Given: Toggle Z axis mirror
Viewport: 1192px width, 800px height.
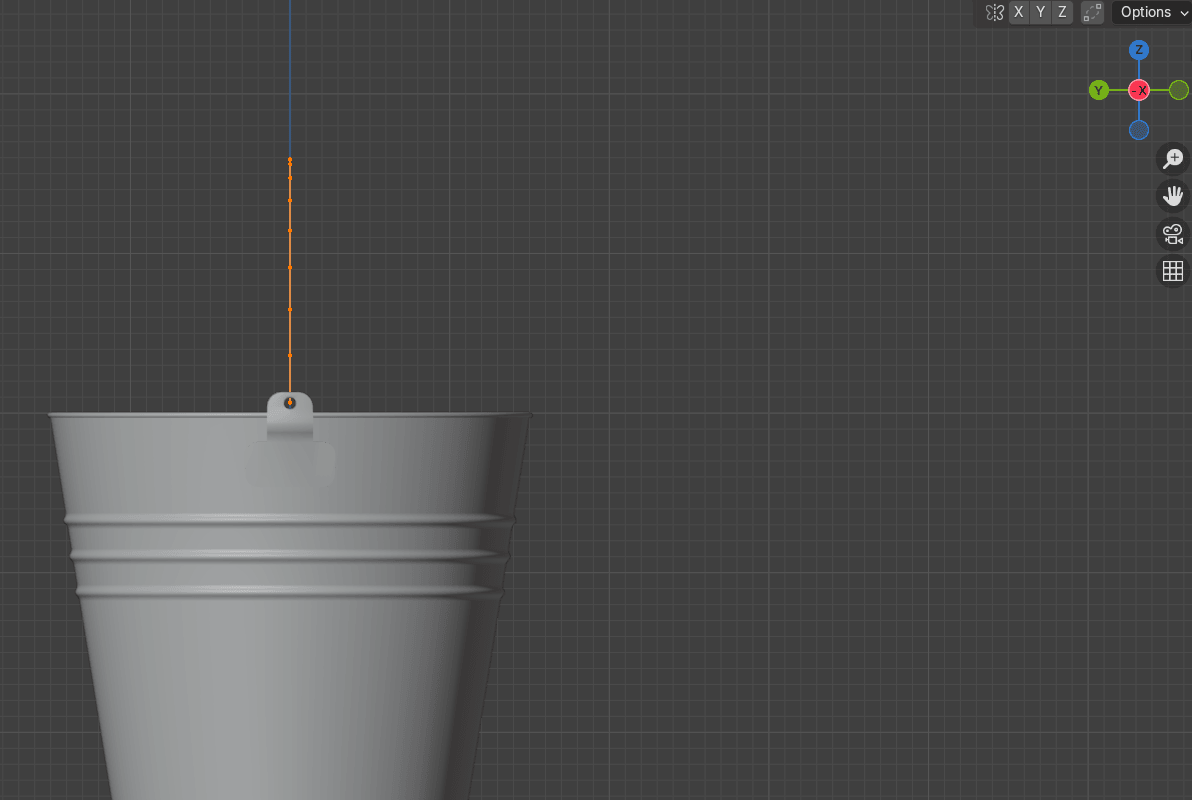Looking at the screenshot, I should [x=1062, y=13].
